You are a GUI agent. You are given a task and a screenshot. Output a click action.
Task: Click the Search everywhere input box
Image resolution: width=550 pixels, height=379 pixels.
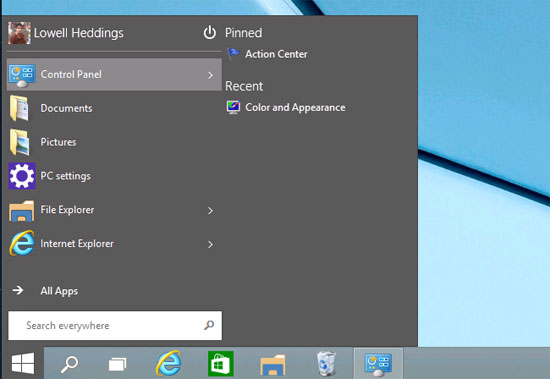tap(115, 325)
